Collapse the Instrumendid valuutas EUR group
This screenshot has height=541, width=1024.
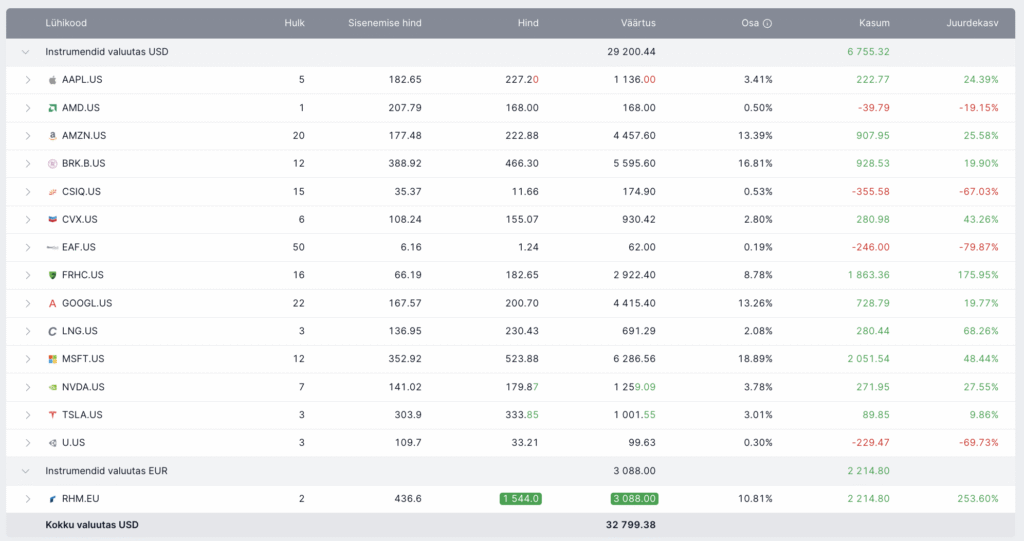pos(25,470)
